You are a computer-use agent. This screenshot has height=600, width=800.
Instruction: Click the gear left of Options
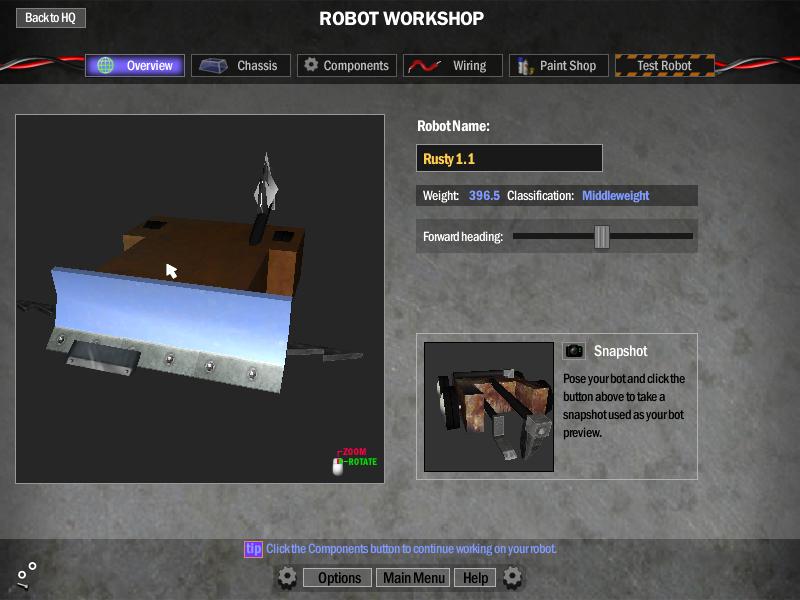287,577
